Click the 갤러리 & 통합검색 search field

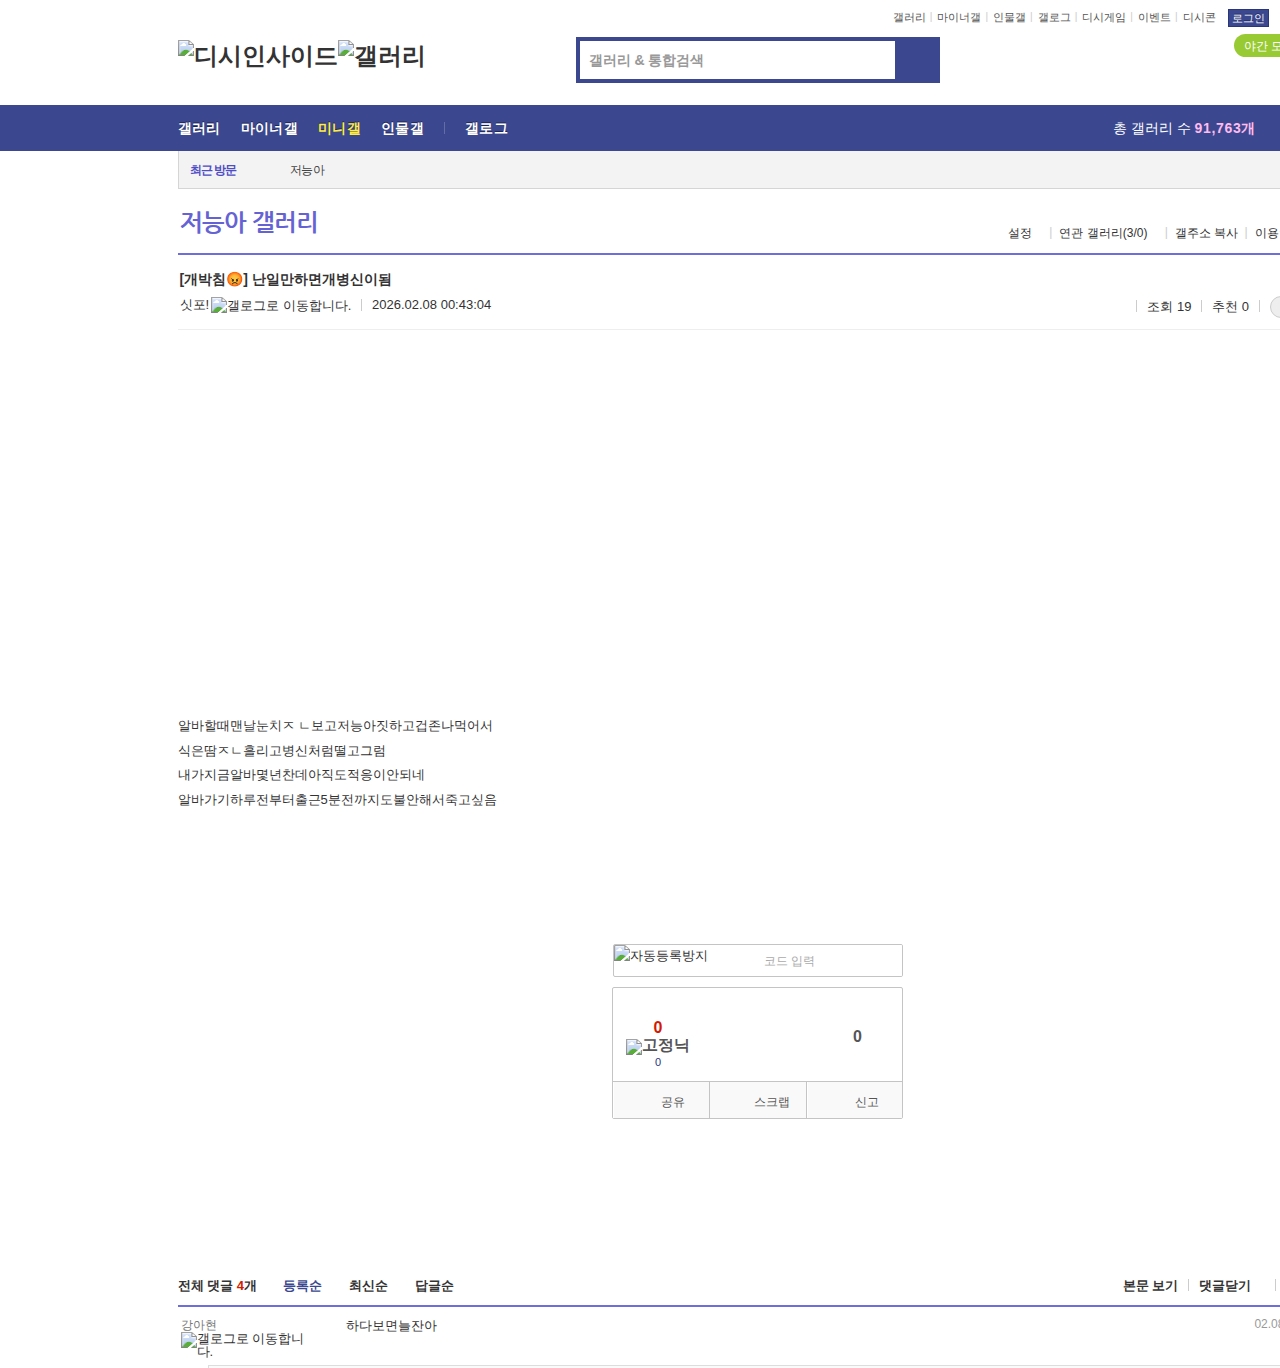click(x=738, y=60)
